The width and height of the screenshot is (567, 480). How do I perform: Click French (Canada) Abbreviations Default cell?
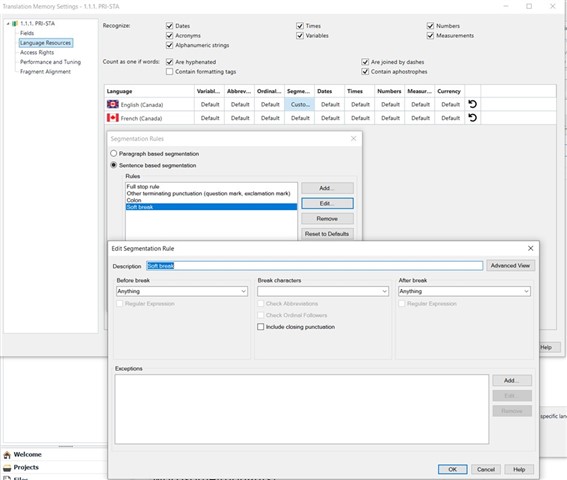(x=240, y=118)
